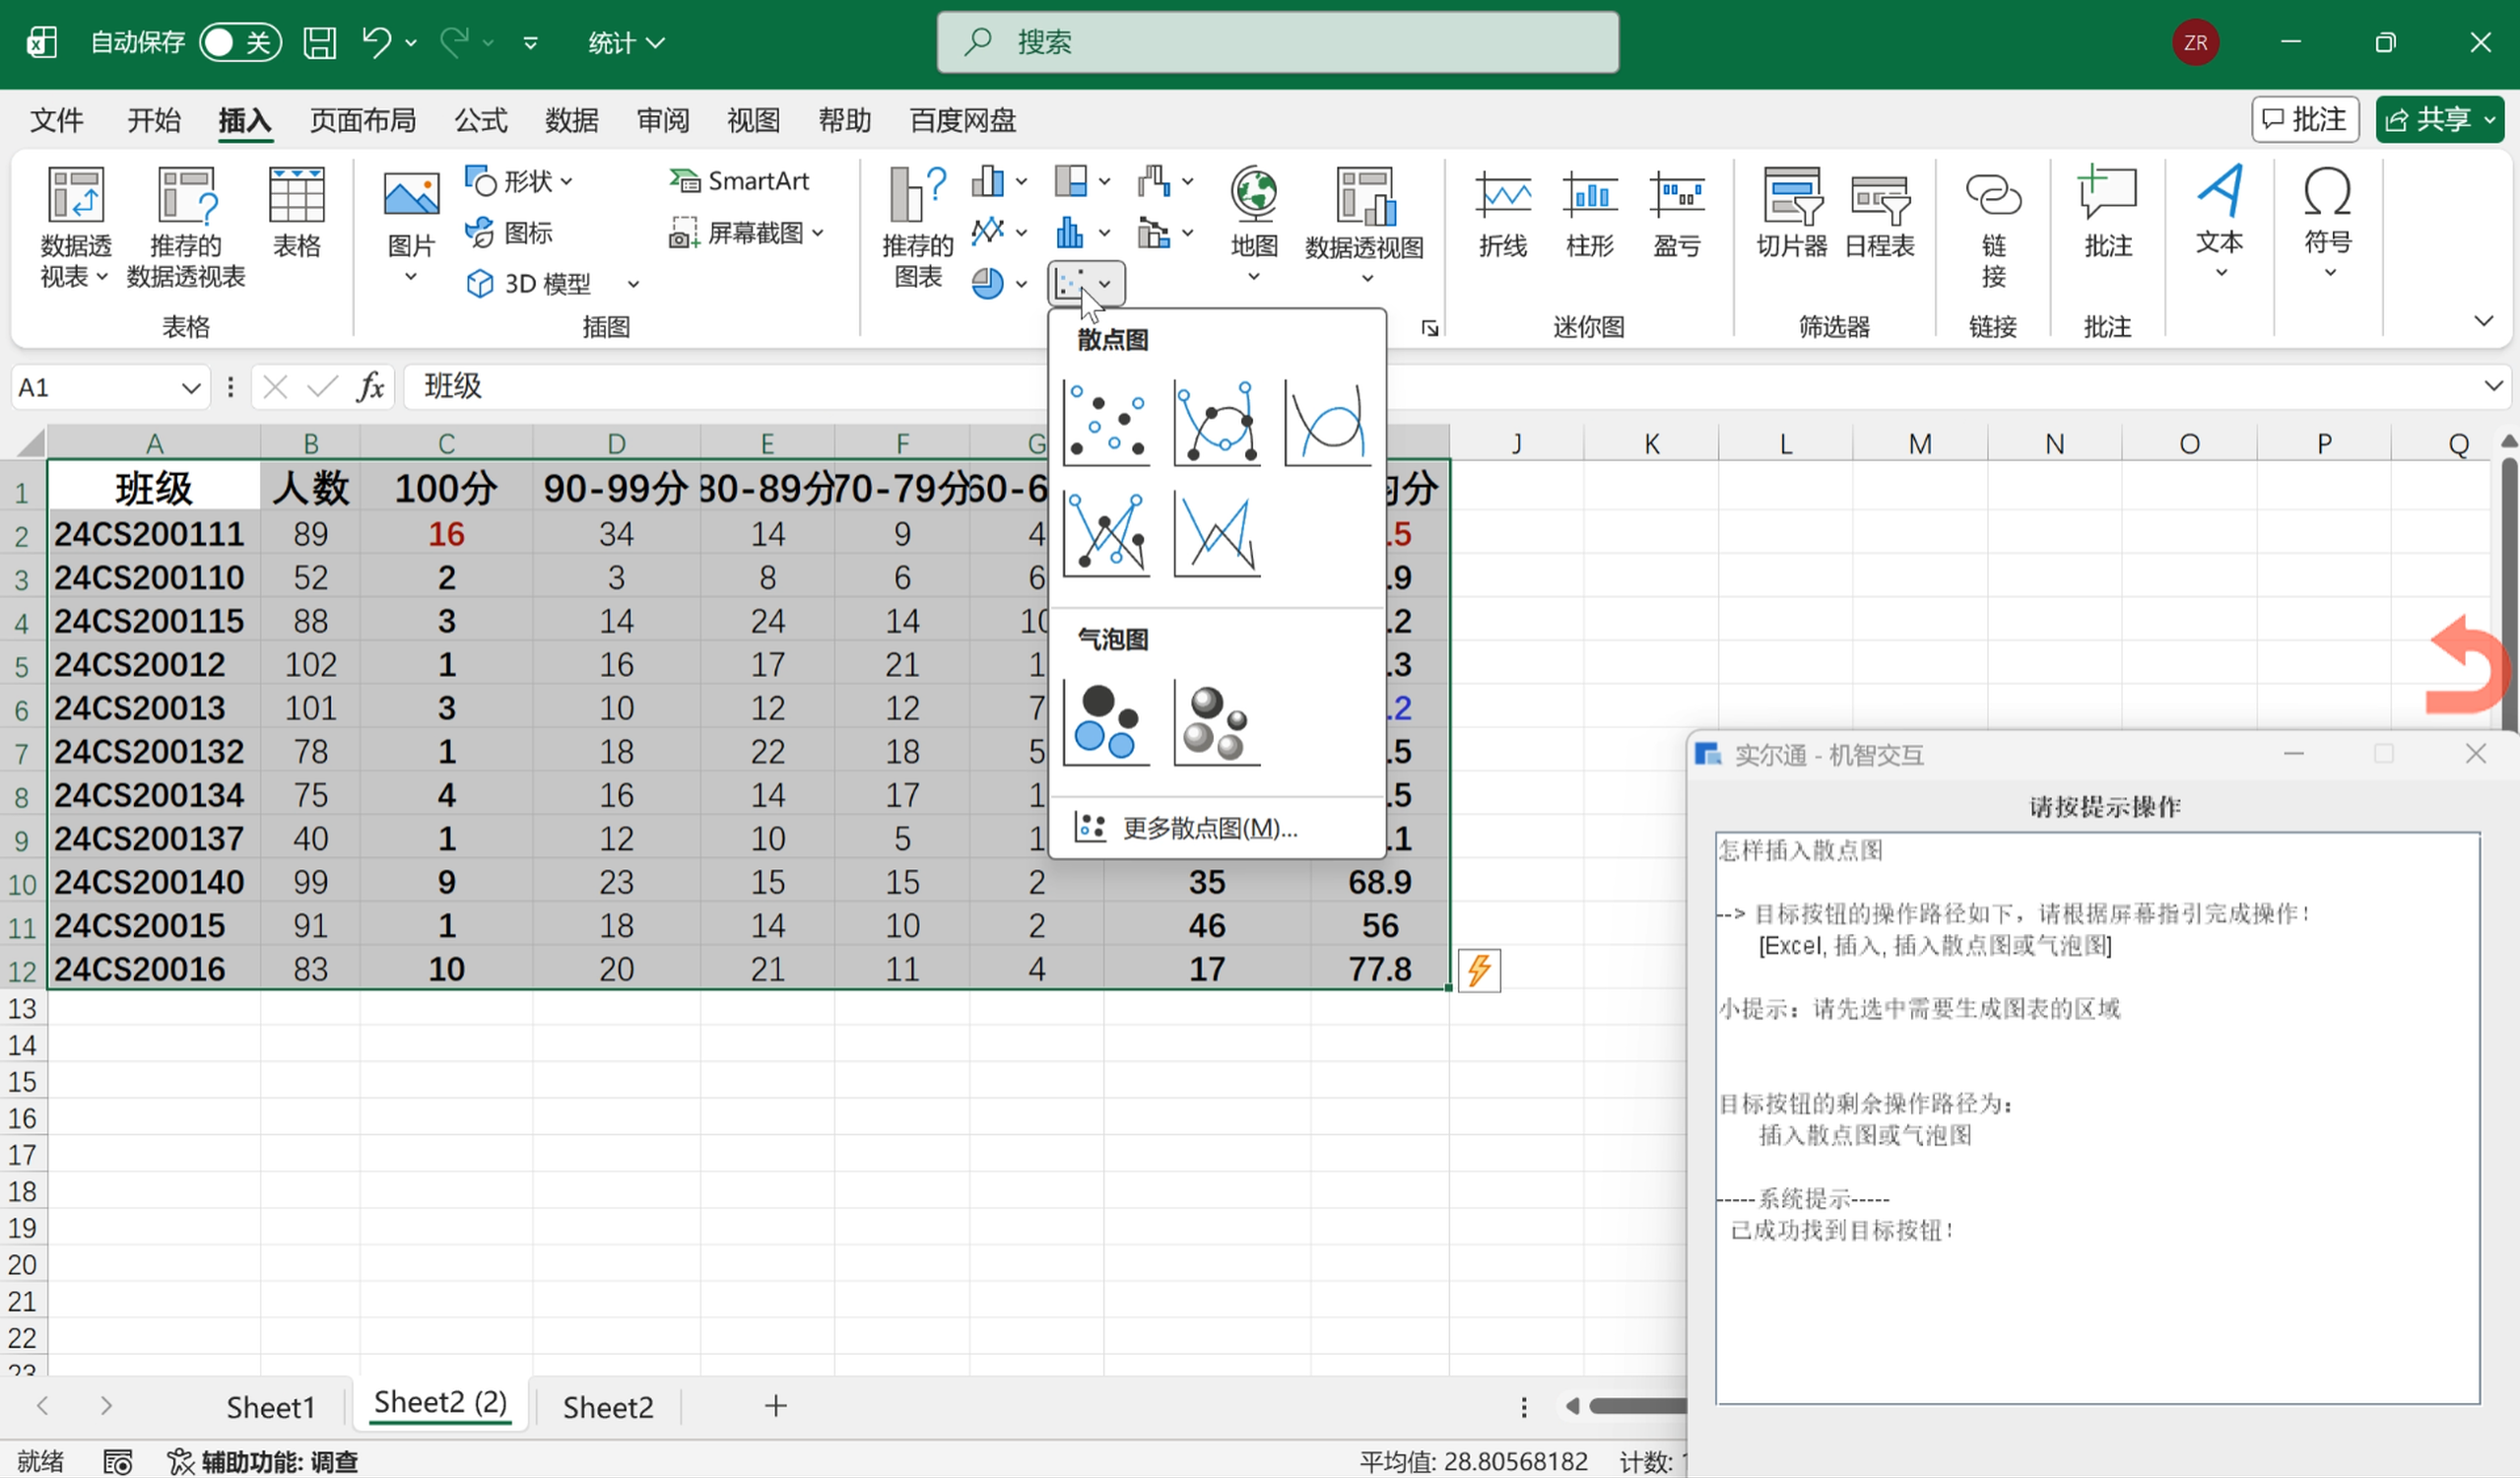
Task: Open More Scatter Charts option
Action: point(1209,828)
